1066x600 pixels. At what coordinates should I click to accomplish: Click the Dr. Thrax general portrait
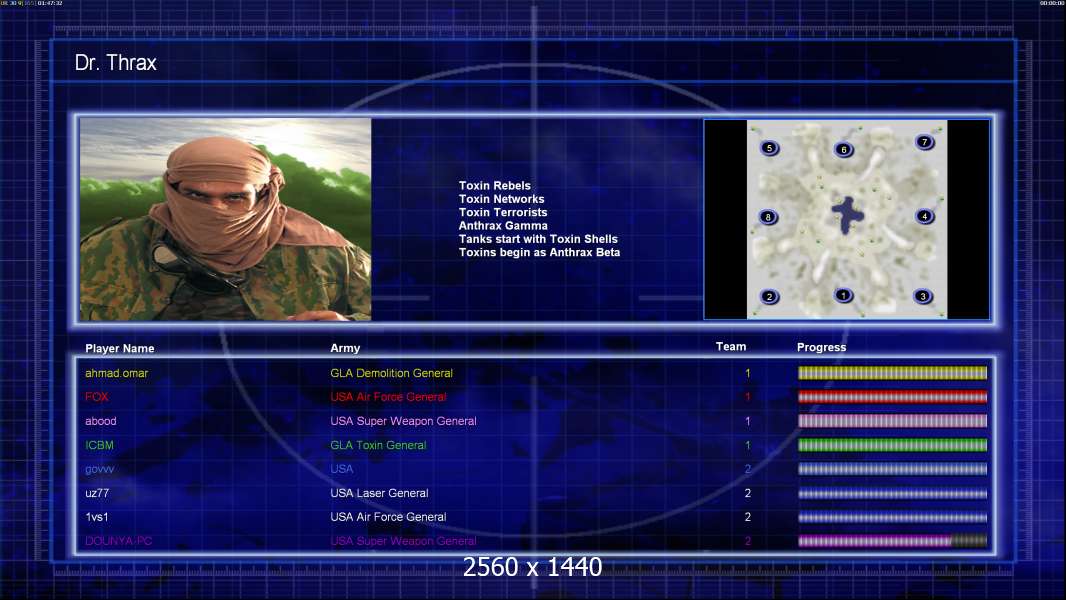(x=226, y=219)
